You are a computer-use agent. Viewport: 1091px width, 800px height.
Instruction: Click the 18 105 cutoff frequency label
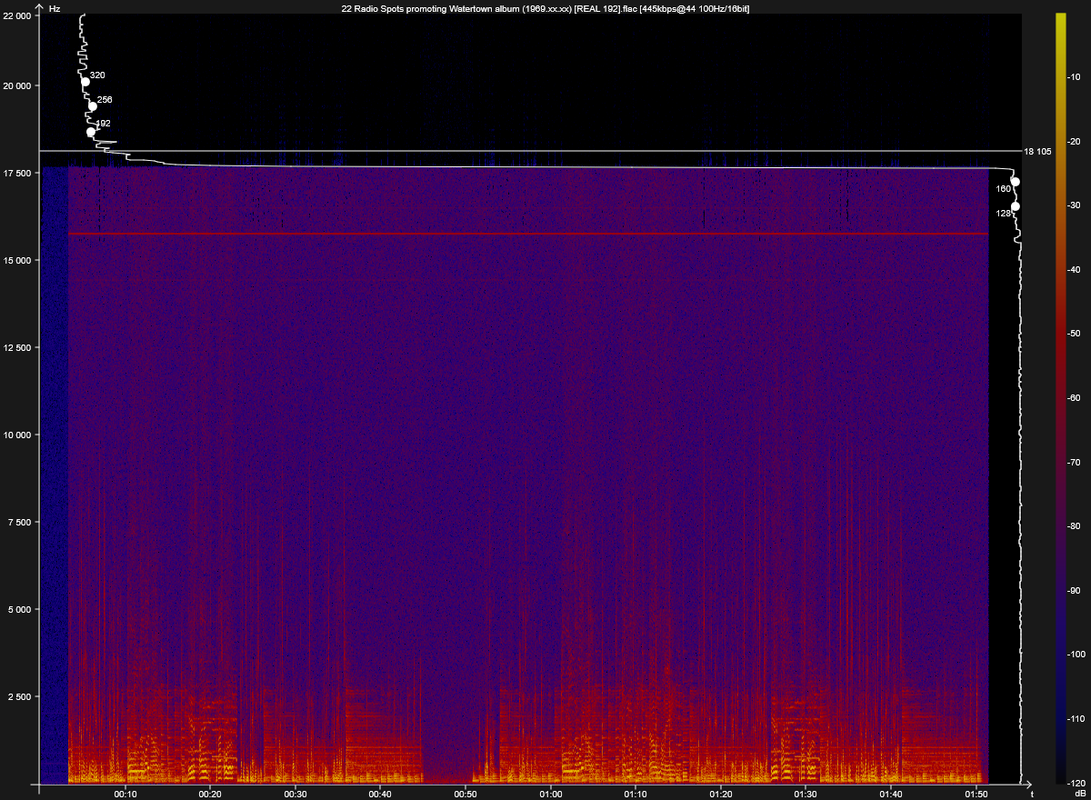[x=1037, y=151]
